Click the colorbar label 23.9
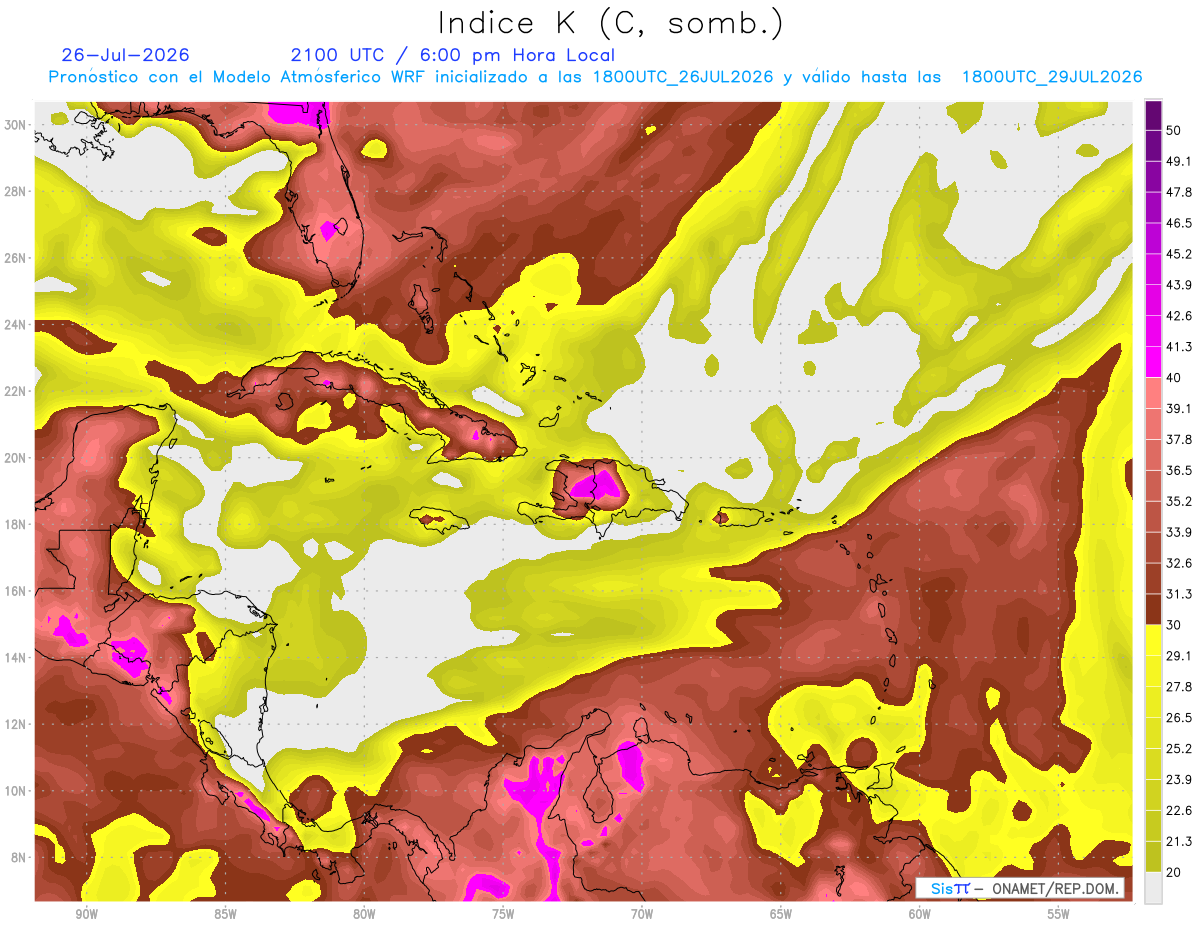Viewport: 1200px width, 927px height. pos(1179,780)
